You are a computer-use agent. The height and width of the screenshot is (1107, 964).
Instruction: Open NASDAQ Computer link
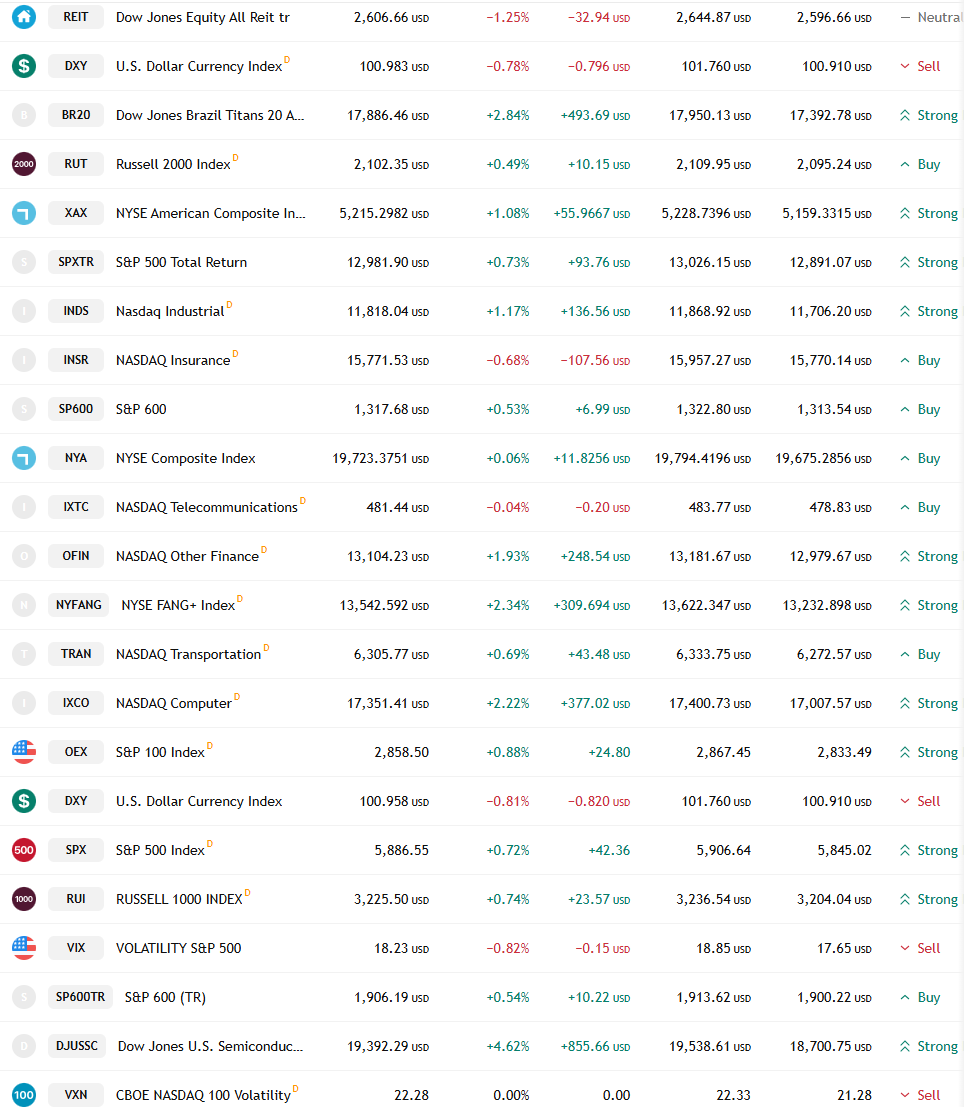pyautogui.click(x=174, y=703)
